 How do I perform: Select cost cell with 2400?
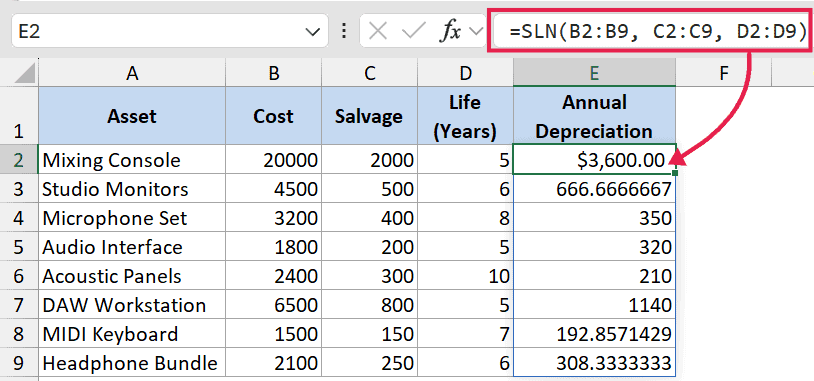coord(274,275)
